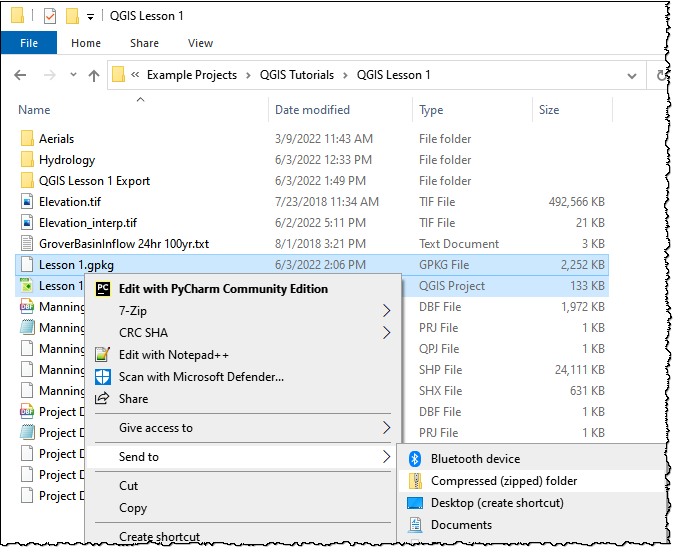Click the zipped folder icon
The width and height of the screenshot is (676, 550).
point(414,481)
